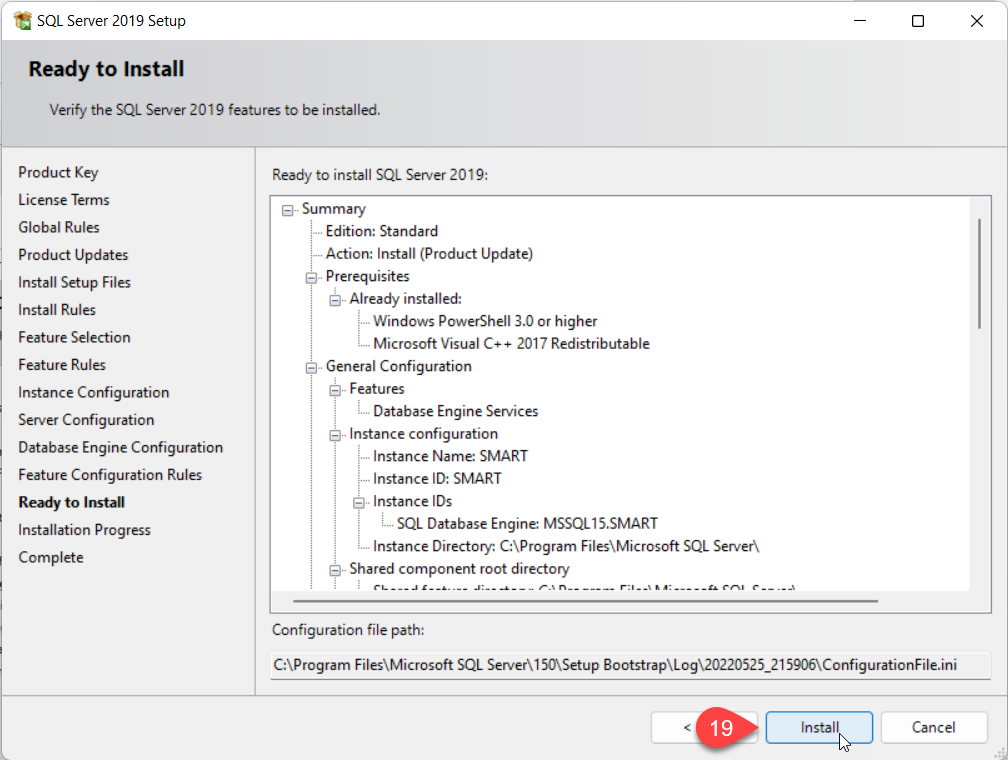The height and width of the screenshot is (760, 1008).
Task: Select 'Prerequisites' label in tree
Action: coord(367,276)
